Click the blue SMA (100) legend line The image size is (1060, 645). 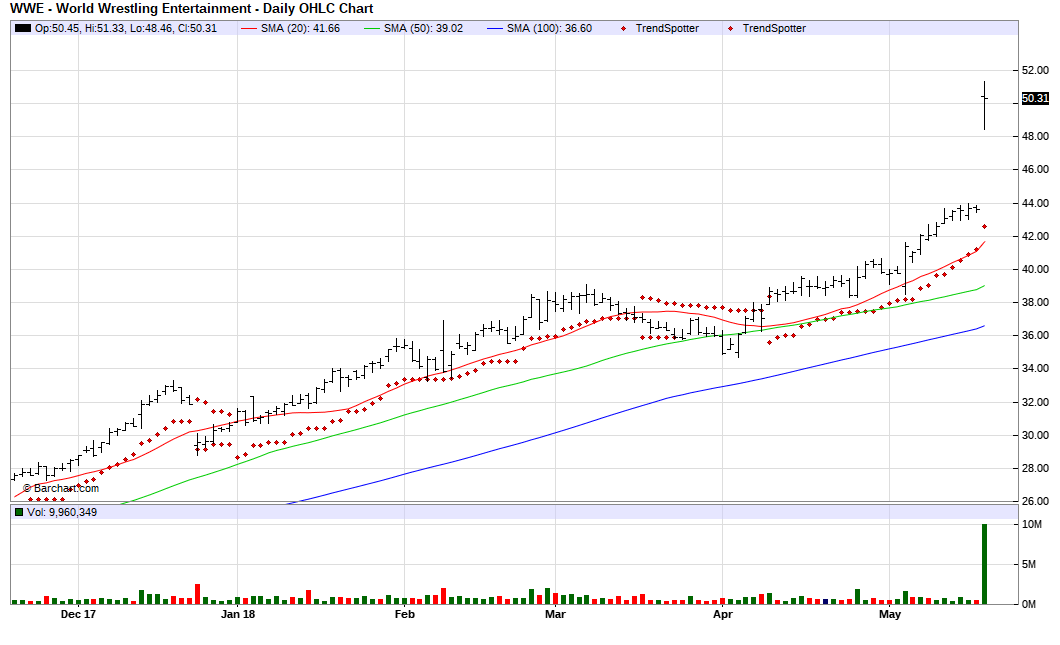(x=496, y=28)
